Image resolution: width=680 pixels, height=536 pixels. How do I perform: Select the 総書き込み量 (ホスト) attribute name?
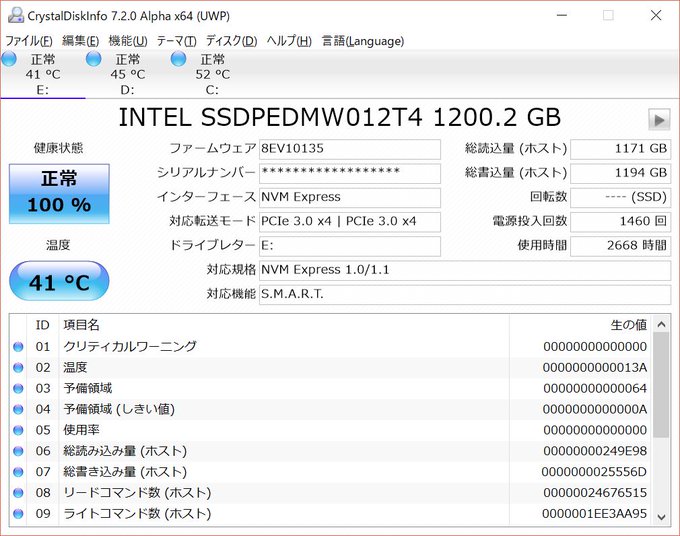125,472
